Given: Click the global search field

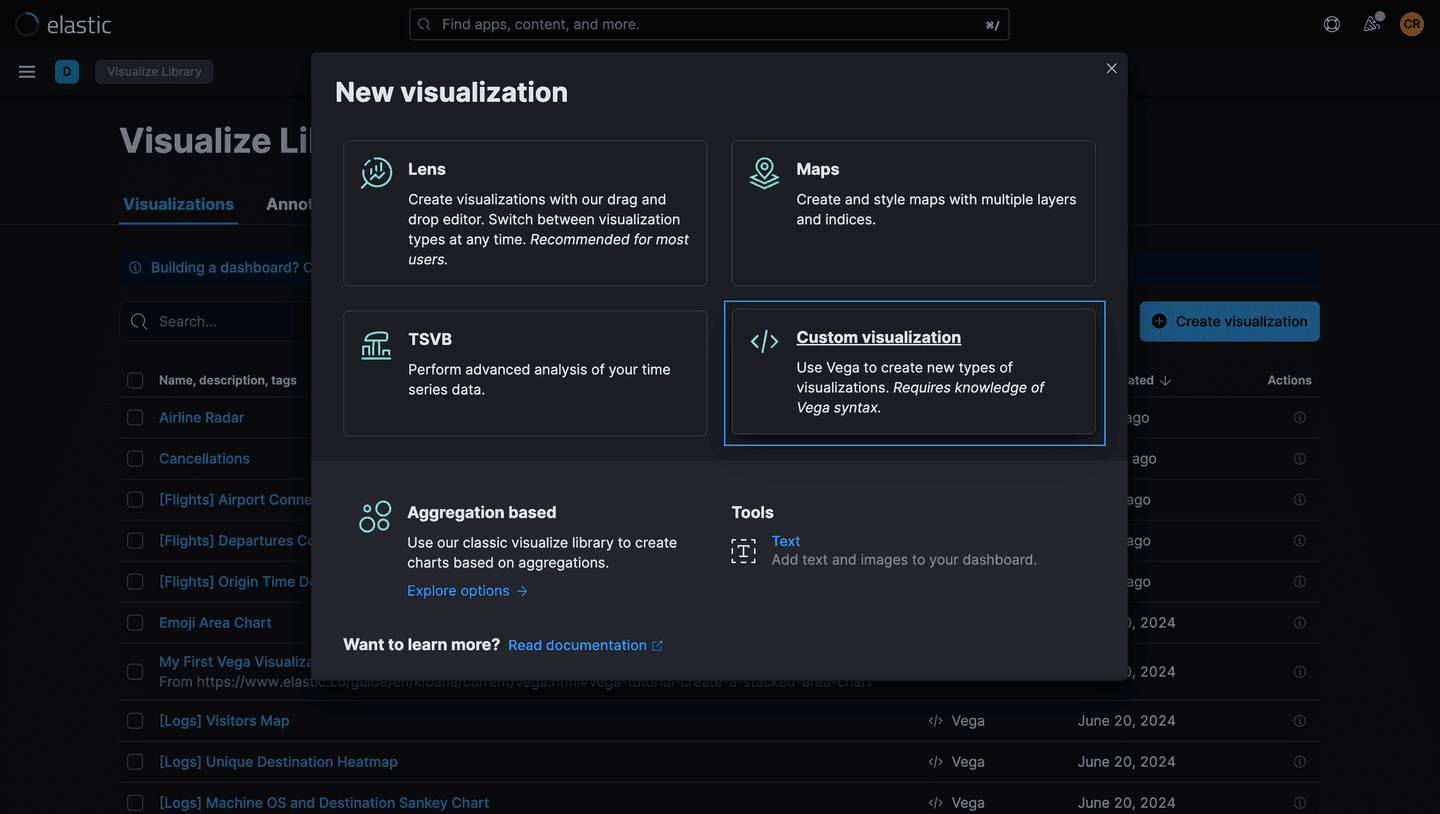Looking at the screenshot, I should 709,23.
